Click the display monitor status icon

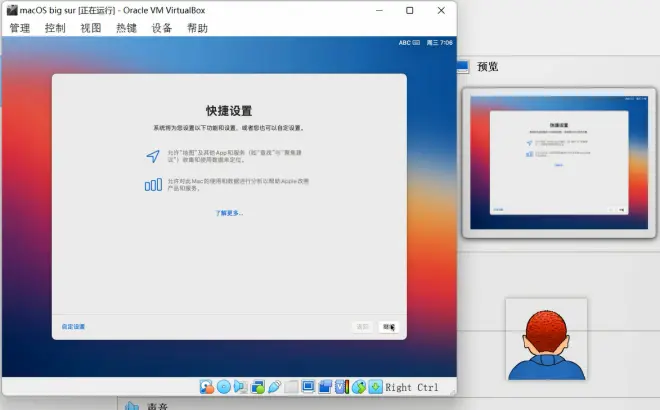tap(308, 386)
